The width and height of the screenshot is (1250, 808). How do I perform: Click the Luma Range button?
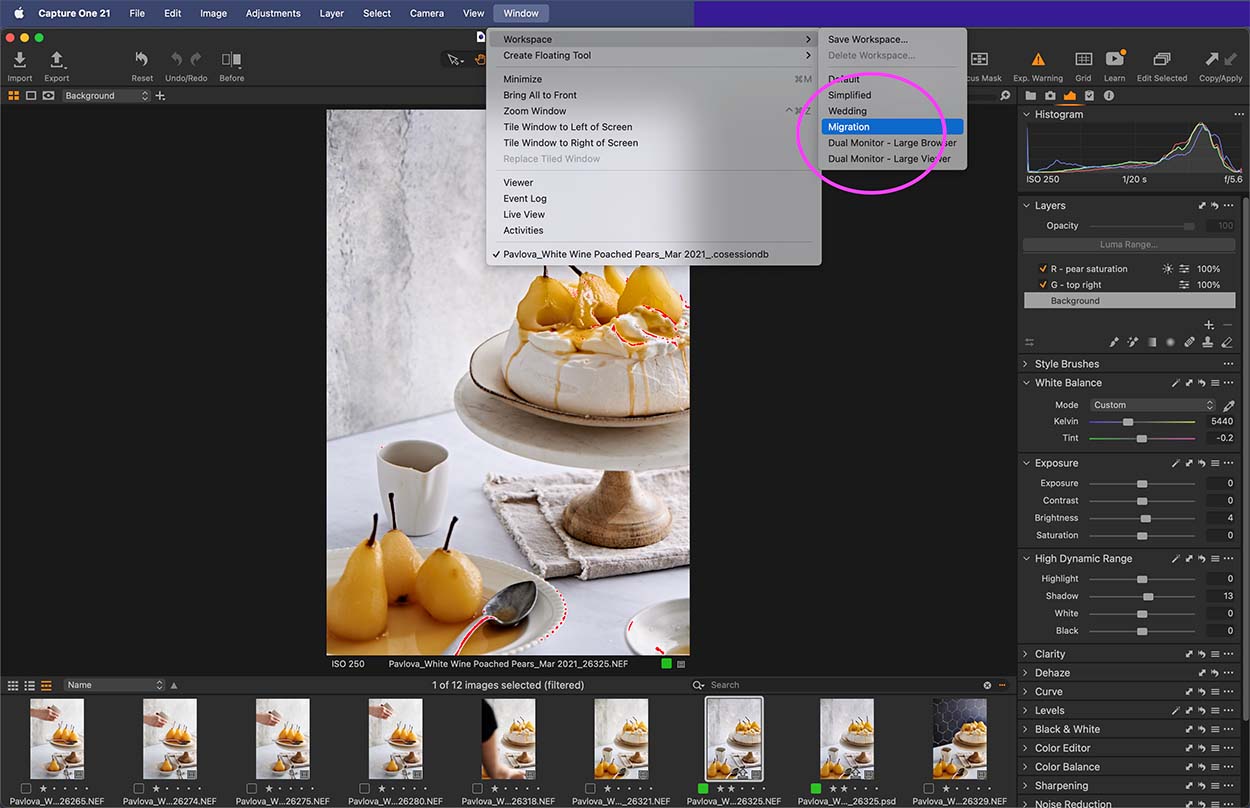pos(1128,244)
